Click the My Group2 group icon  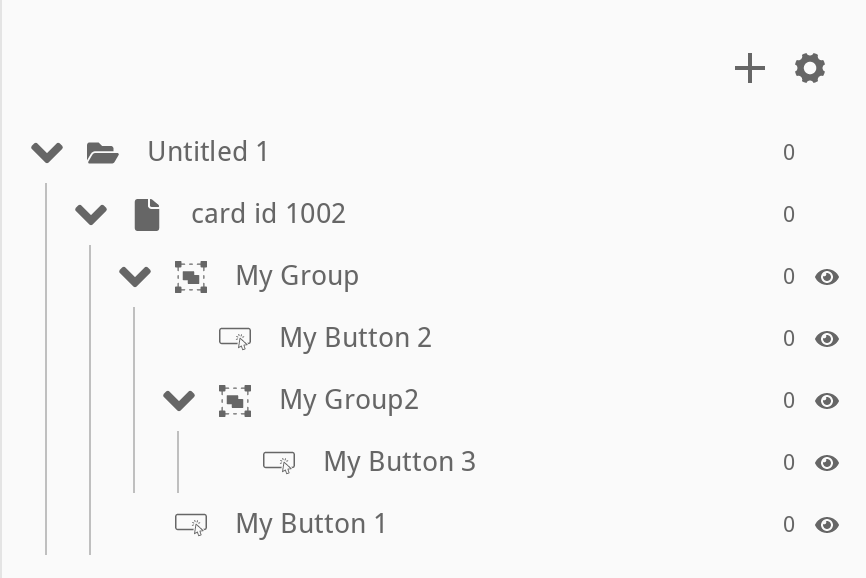235,401
